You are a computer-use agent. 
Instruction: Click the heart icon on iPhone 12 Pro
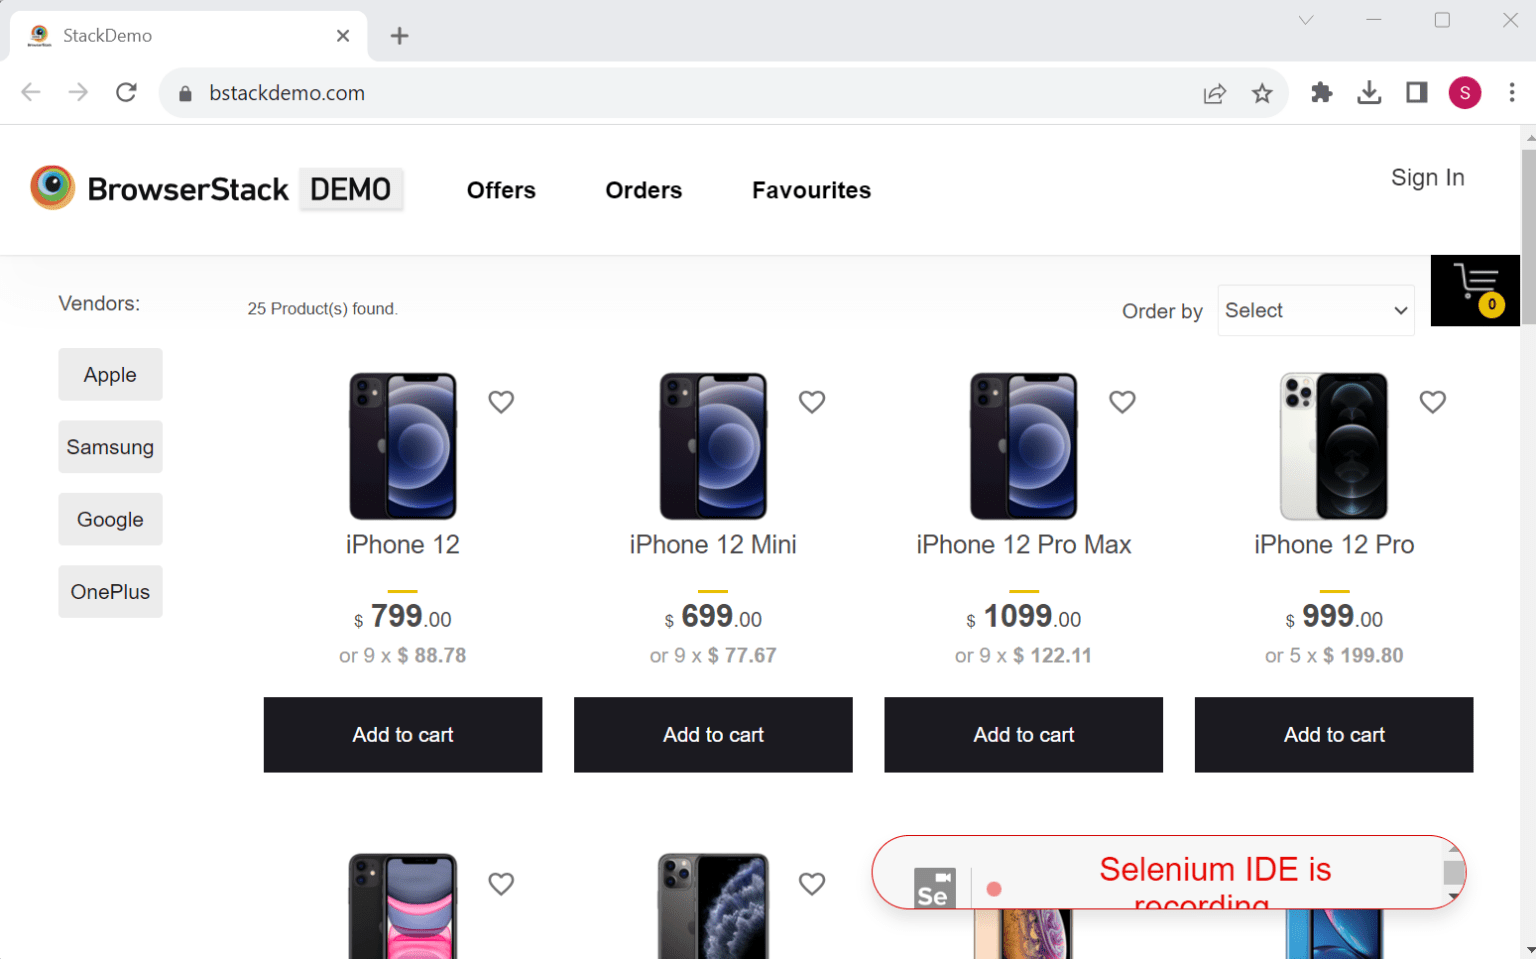coord(1432,401)
